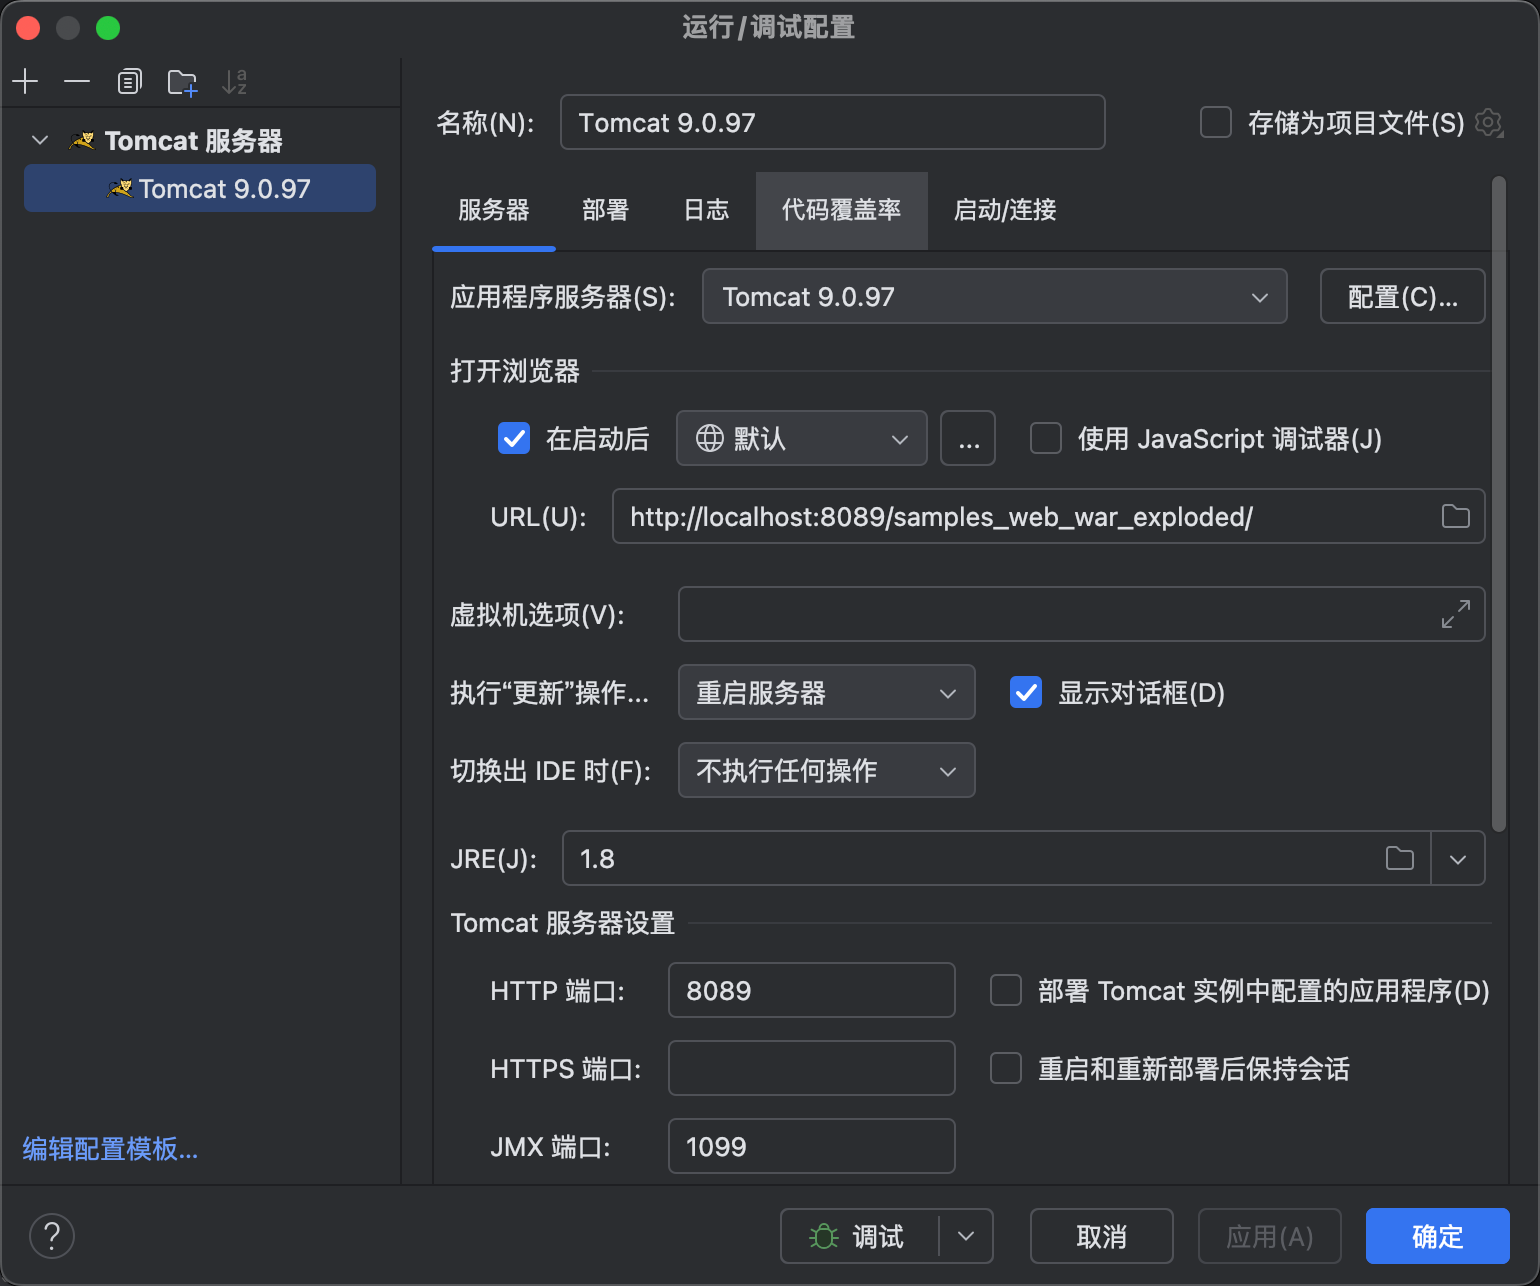Click the 确定 button
The image size is (1540, 1286).
coord(1438,1236)
